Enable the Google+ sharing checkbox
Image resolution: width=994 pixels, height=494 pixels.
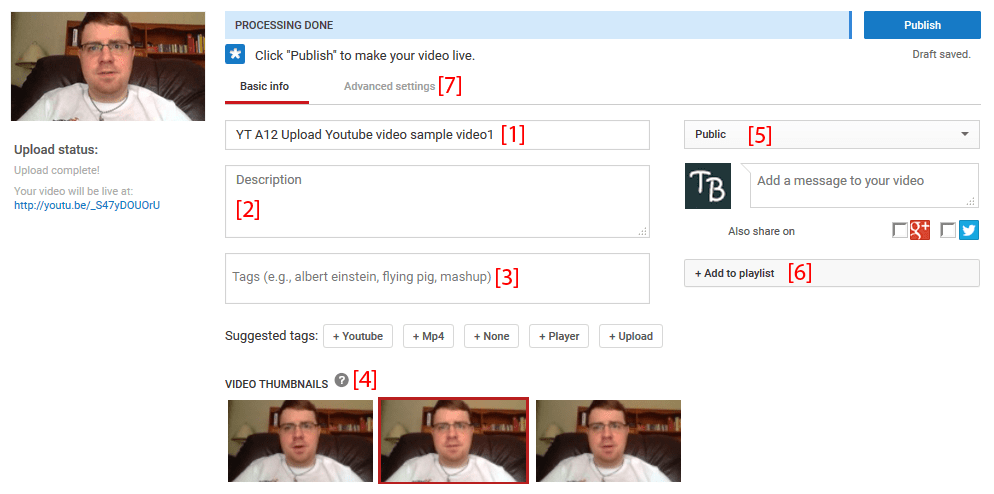click(x=900, y=231)
